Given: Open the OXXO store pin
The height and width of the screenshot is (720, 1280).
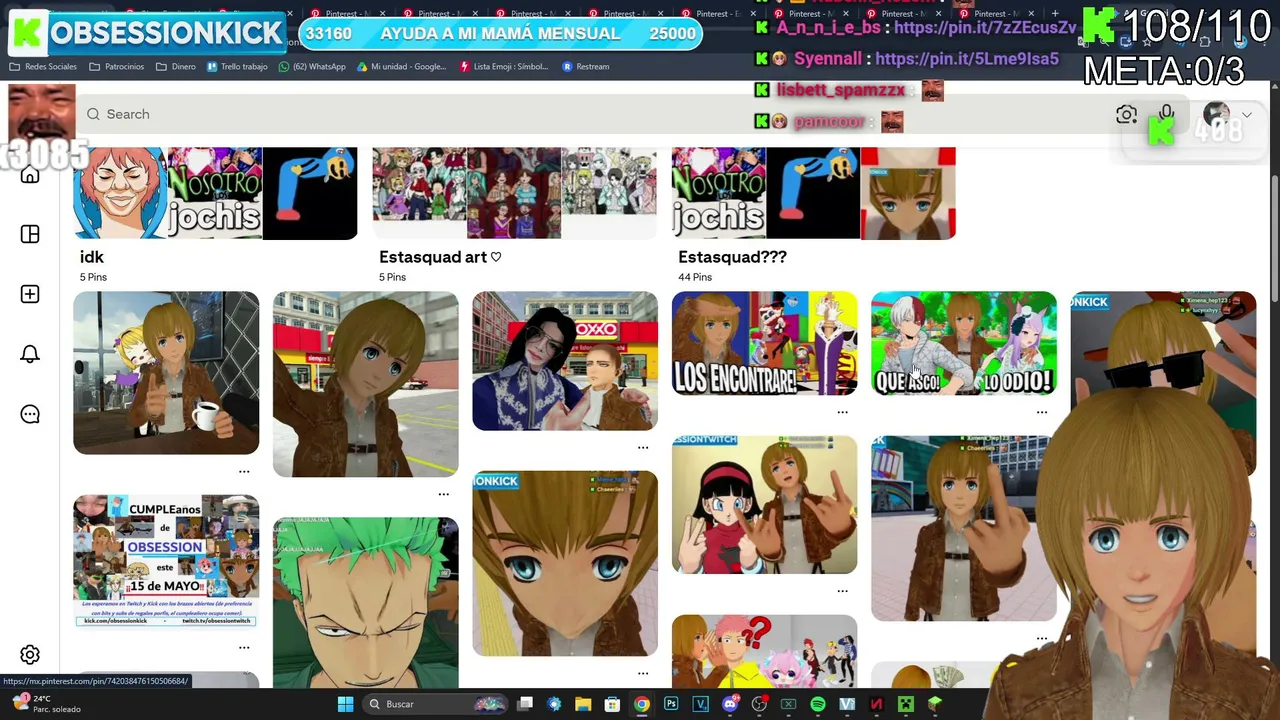Looking at the screenshot, I should pos(565,361).
